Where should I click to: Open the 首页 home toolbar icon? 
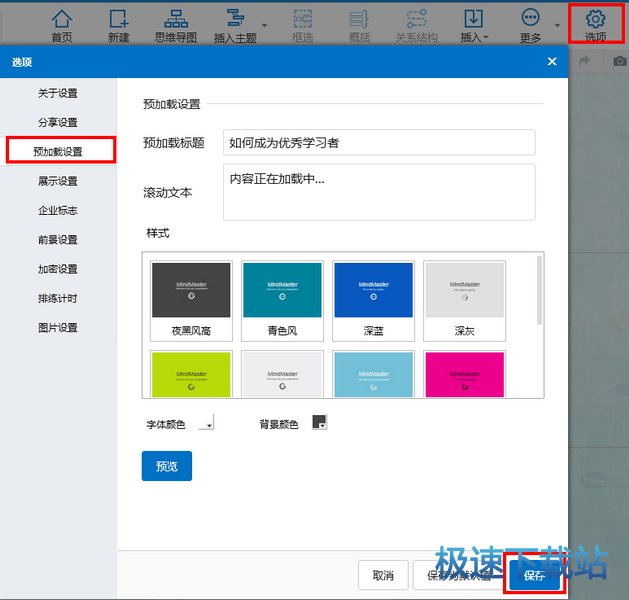click(62, 25)
